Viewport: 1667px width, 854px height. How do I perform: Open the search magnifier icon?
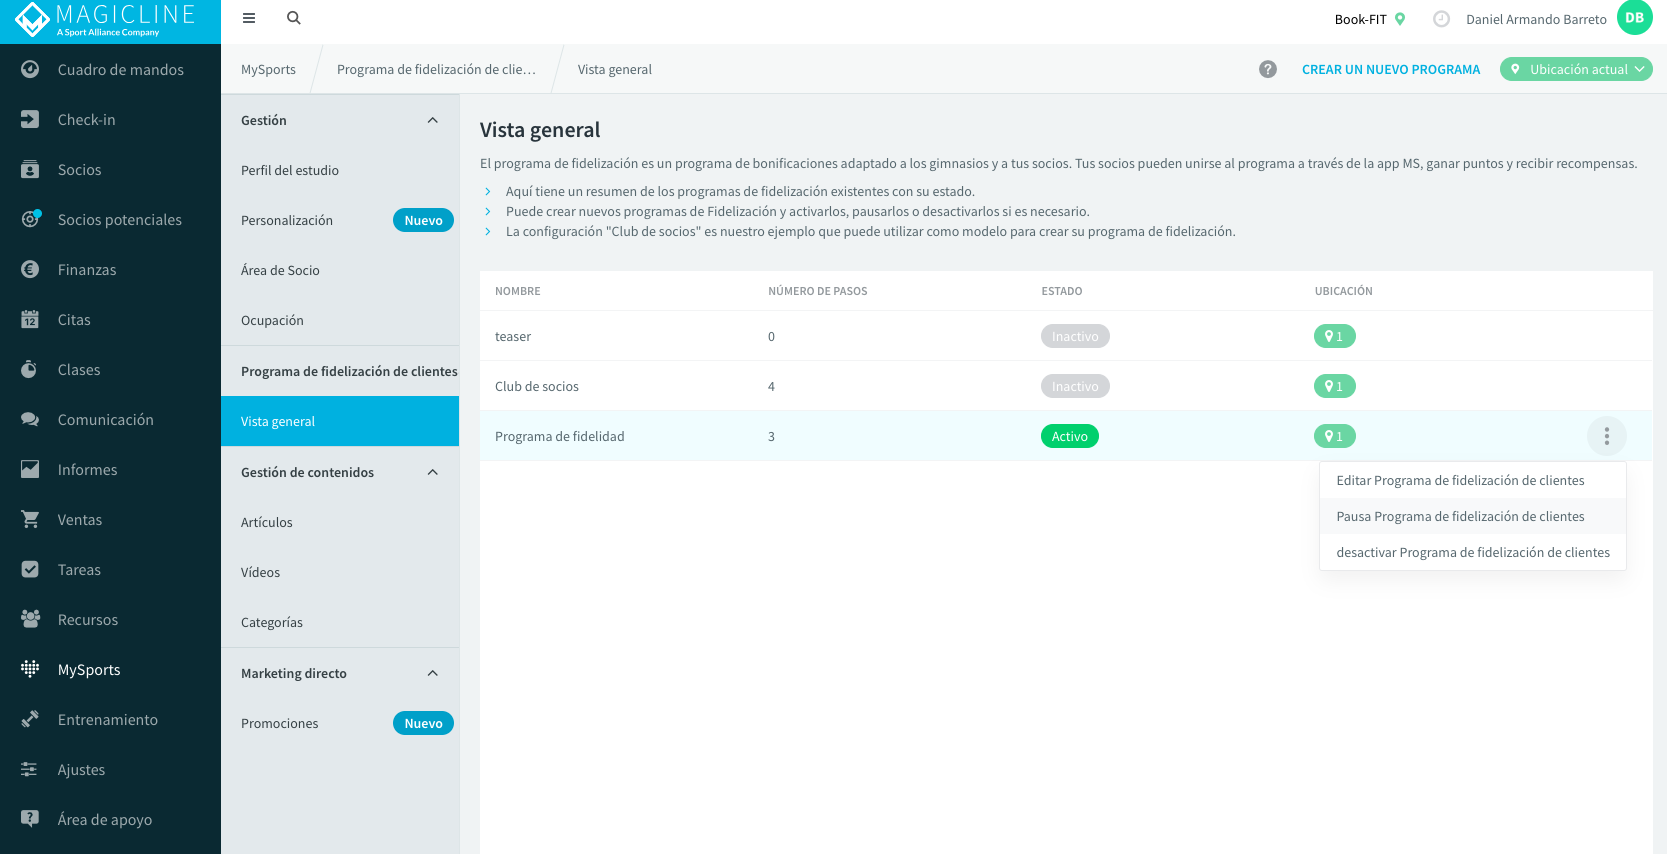click(293, 18)
